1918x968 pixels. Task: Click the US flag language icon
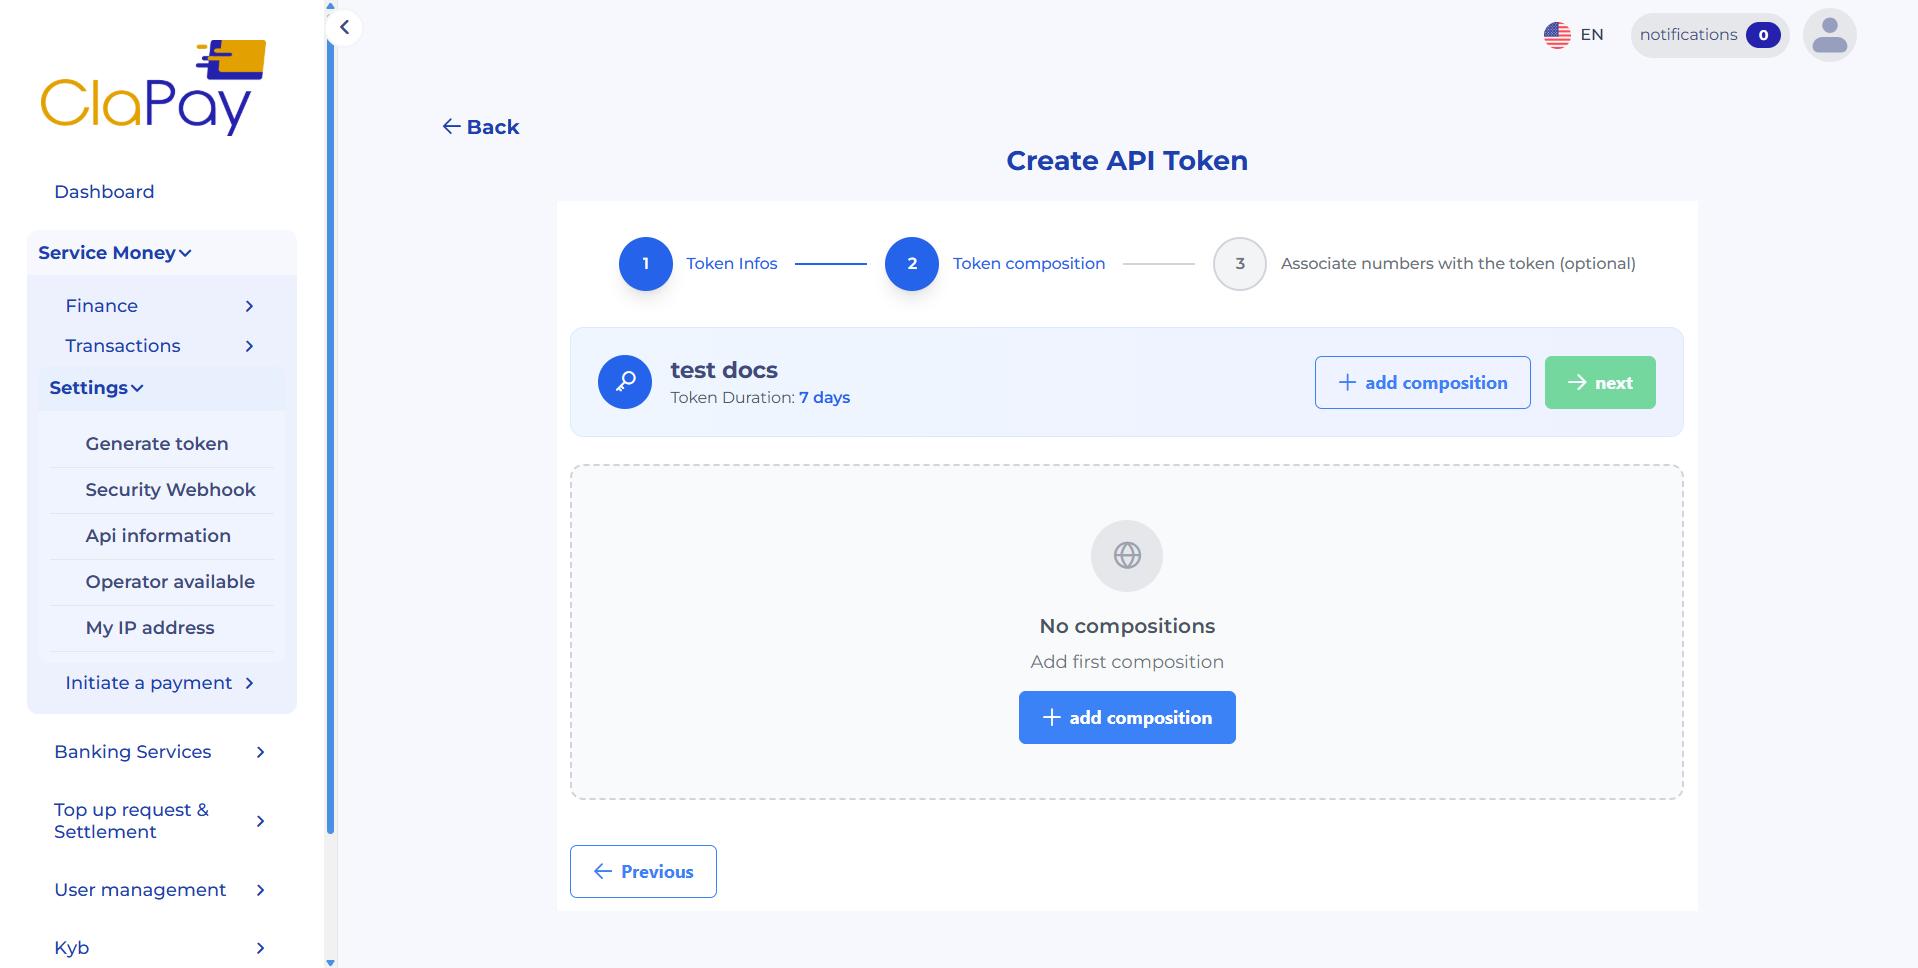coord(1556,34)
